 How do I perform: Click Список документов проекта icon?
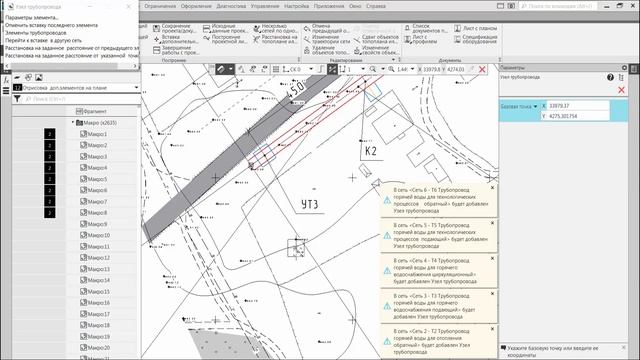407,28
